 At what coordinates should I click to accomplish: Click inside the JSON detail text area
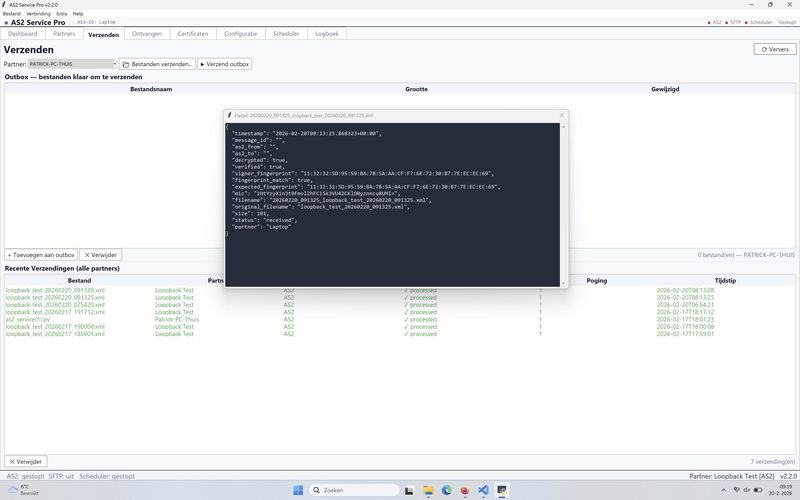(392, 204)
